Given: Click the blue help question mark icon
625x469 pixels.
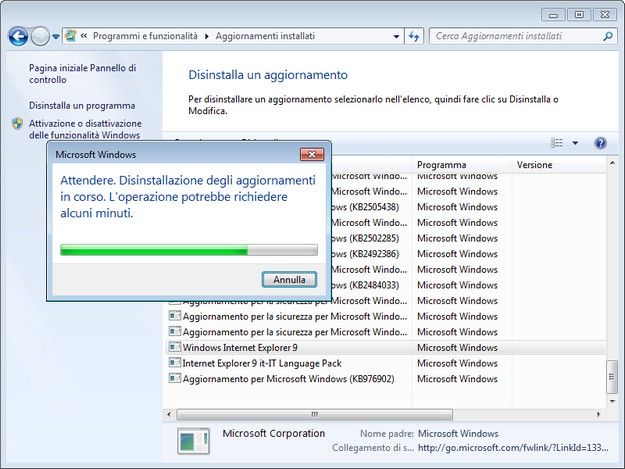Looking at the screenshot, I should [600, 143].
